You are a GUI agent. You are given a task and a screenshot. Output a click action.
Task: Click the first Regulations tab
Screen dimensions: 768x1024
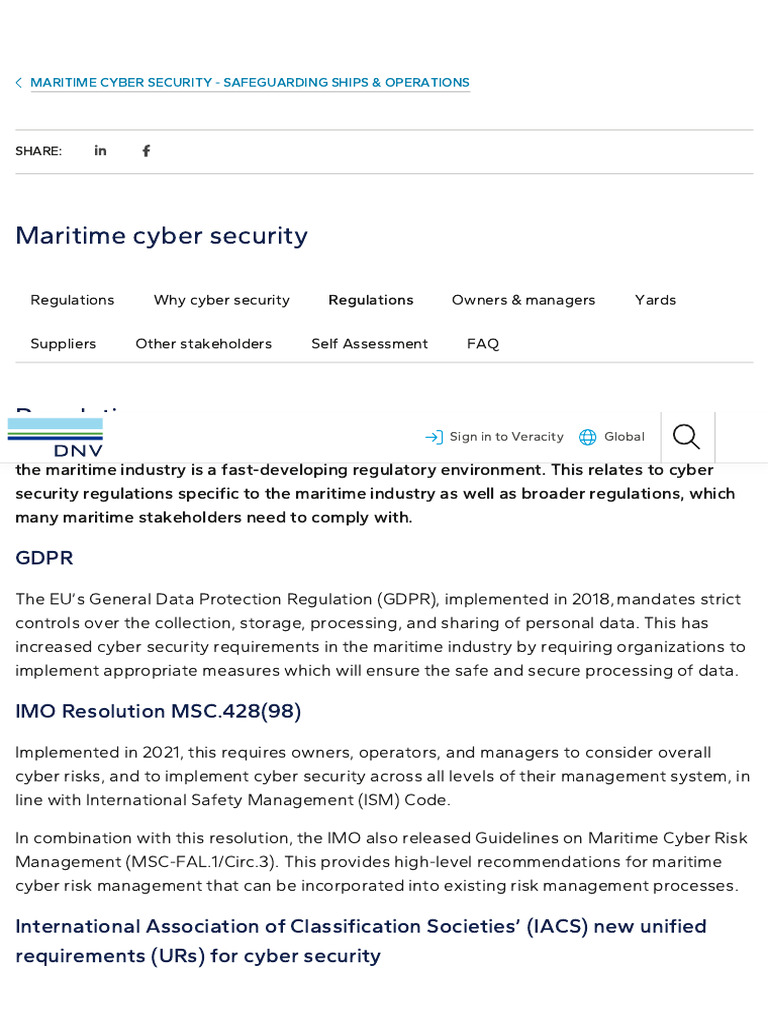(72, 300)
